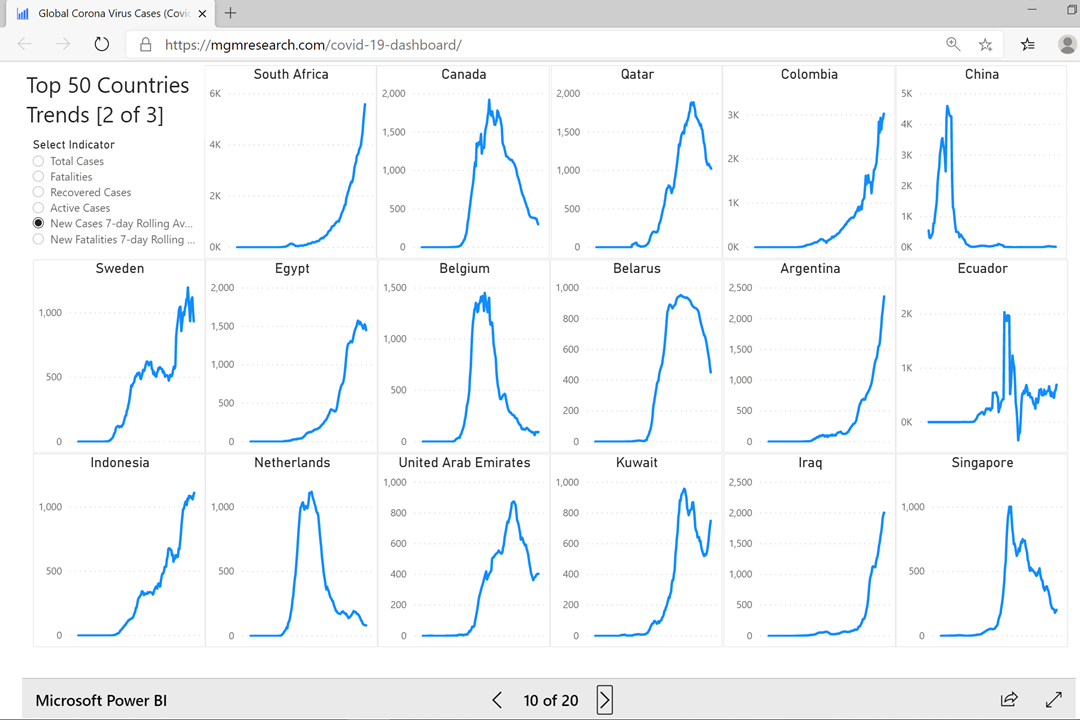Open the China trend chart

tap(982, 161)
